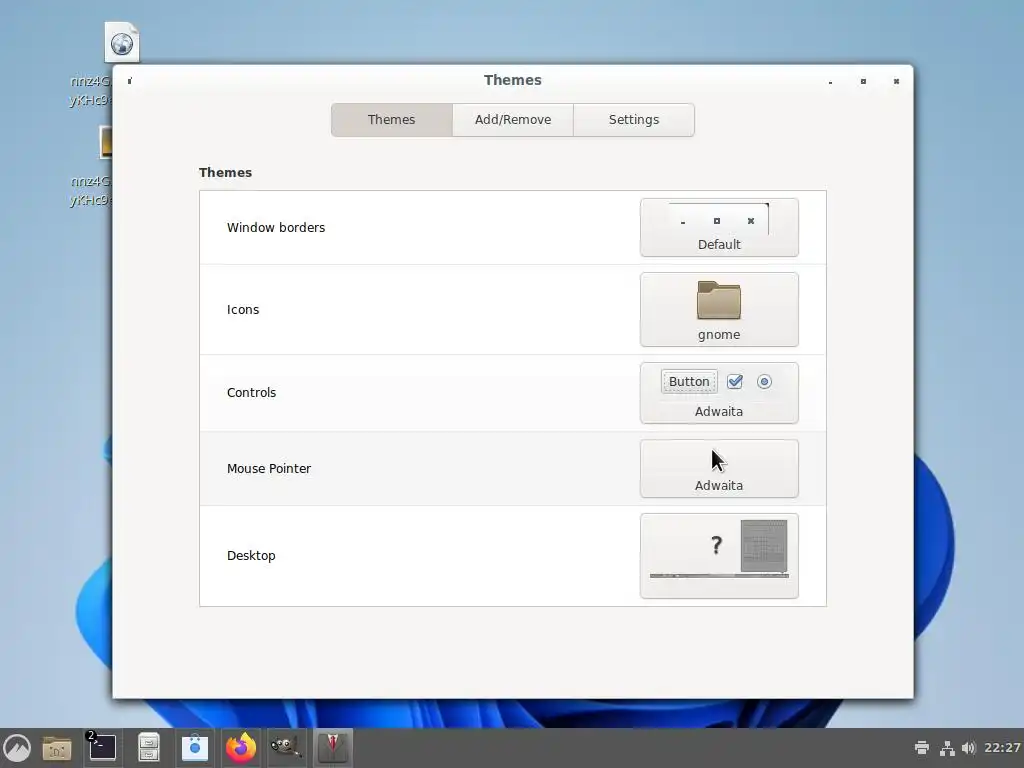Open the file manager cabinet icon

coord(149,748)
